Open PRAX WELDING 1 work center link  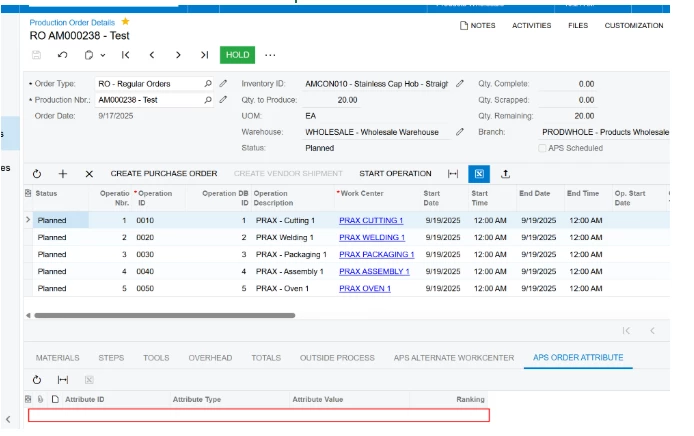372,238
